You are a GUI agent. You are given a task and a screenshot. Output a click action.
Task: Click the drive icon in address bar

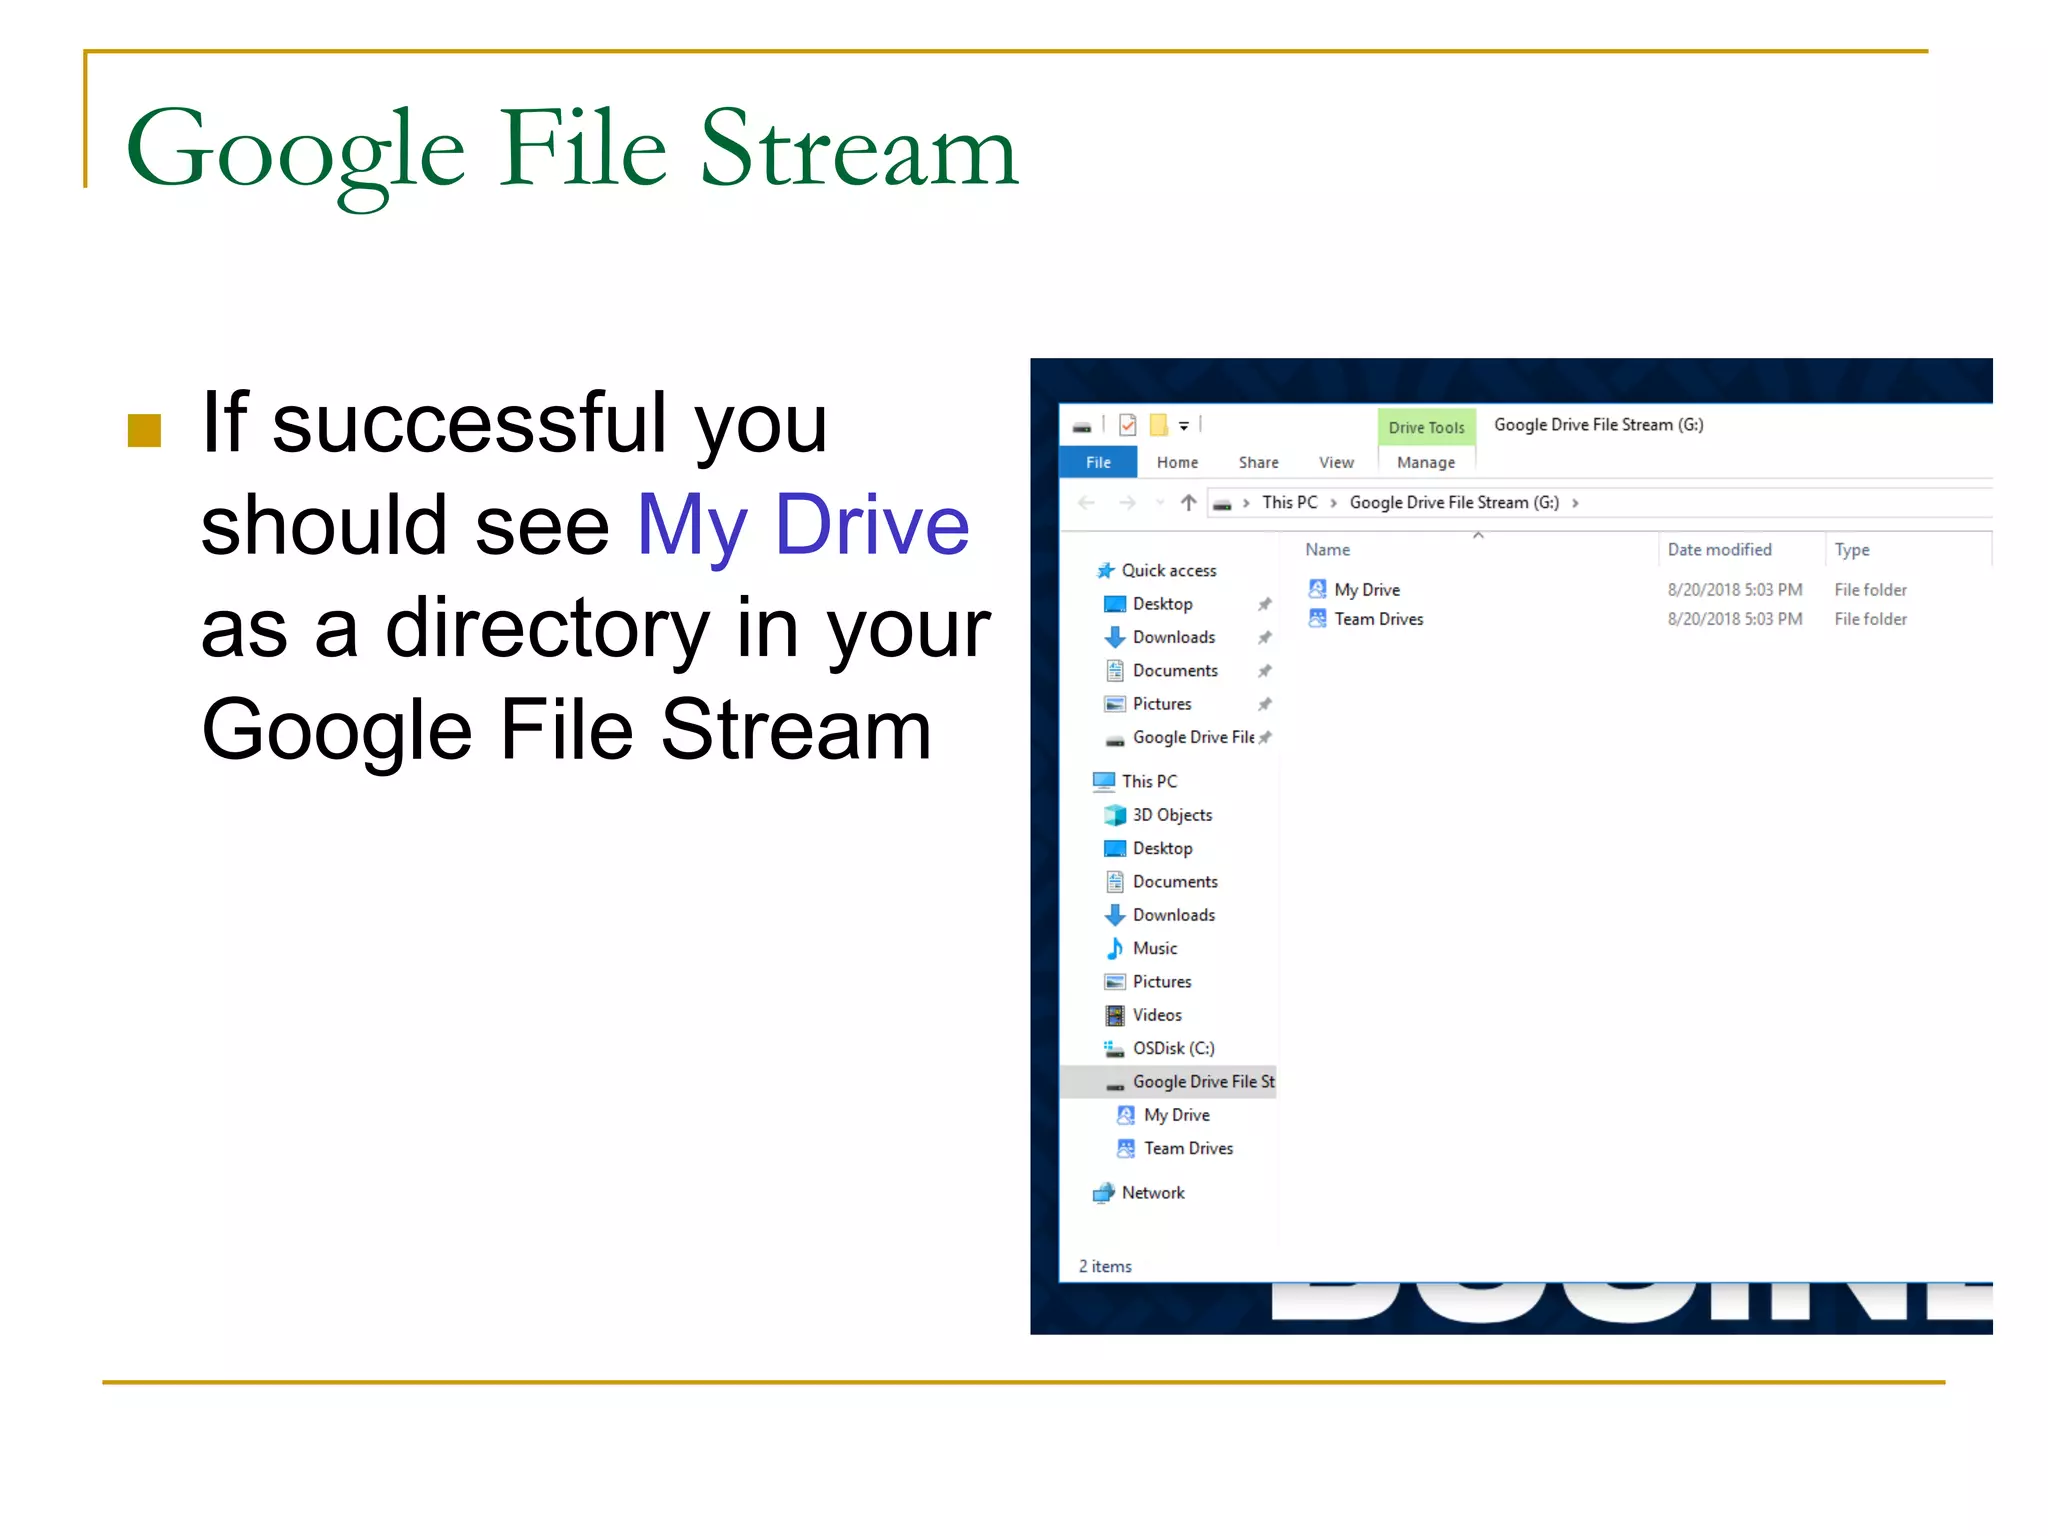tap(1222, 505)
